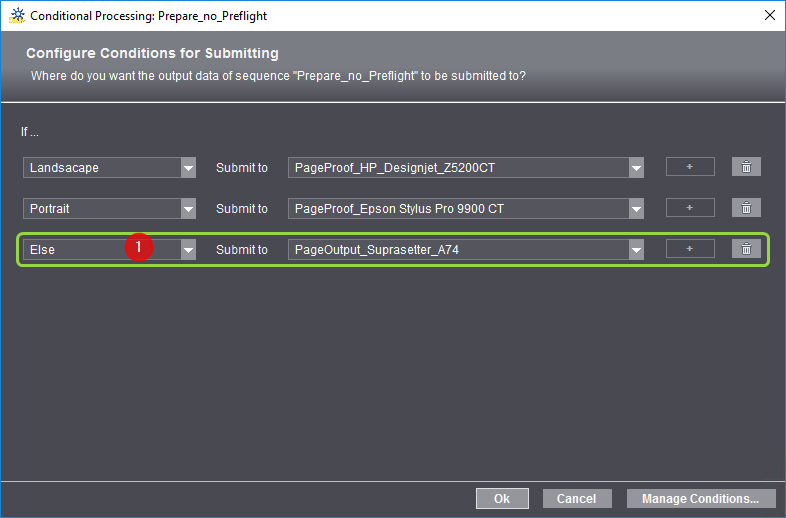Delete the Portrait condition row with trash icon
This screenshot has width=786, height=518.
[x=746, y=208]
